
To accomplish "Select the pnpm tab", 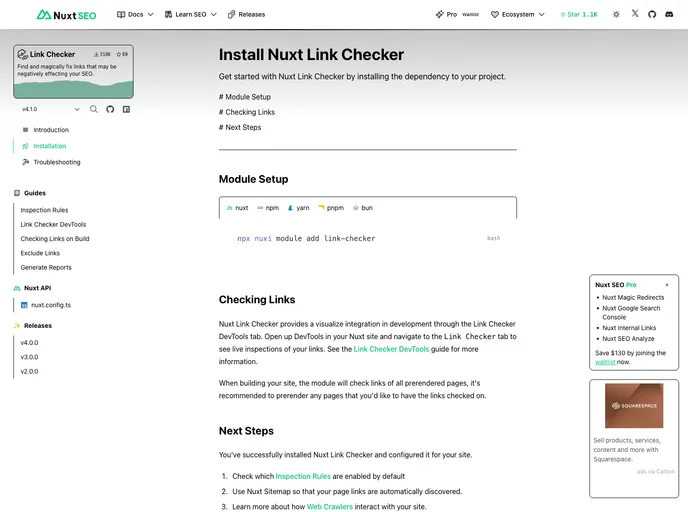I will point(331,208).
